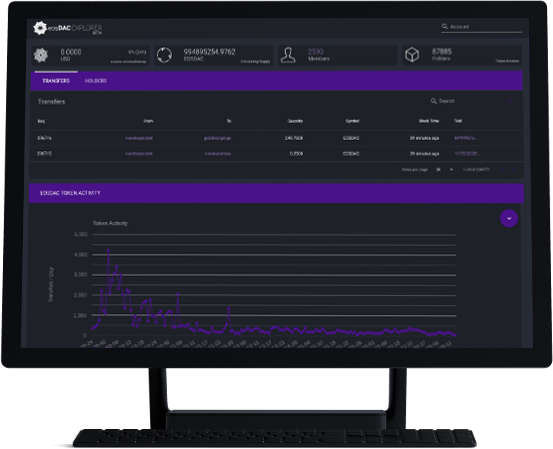Image resolution: width=553 pixels, height=449 pixels.
Task: Click the 87885 holders value
Action: click(442, 52)
